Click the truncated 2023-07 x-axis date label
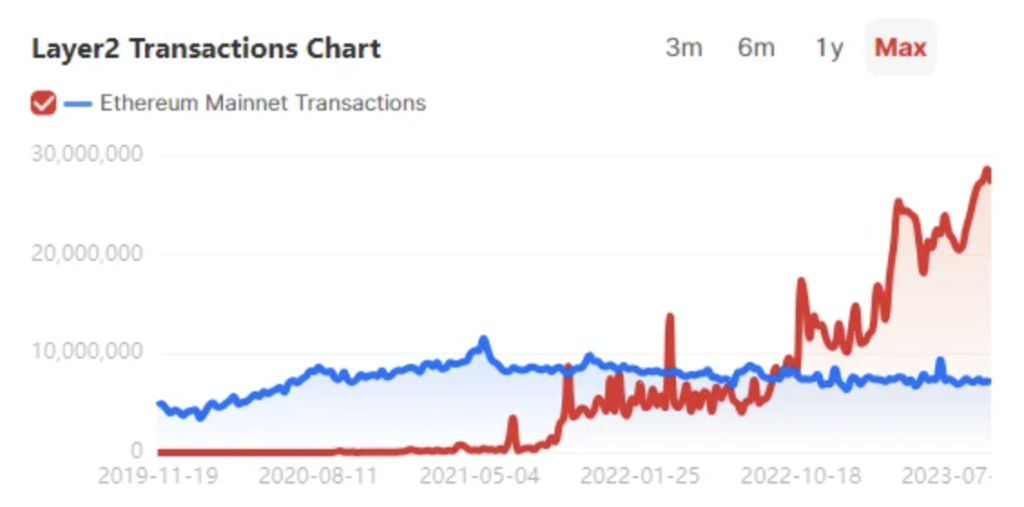The height and width of the screenshot is (507, 1024). [x=947, y=476]
